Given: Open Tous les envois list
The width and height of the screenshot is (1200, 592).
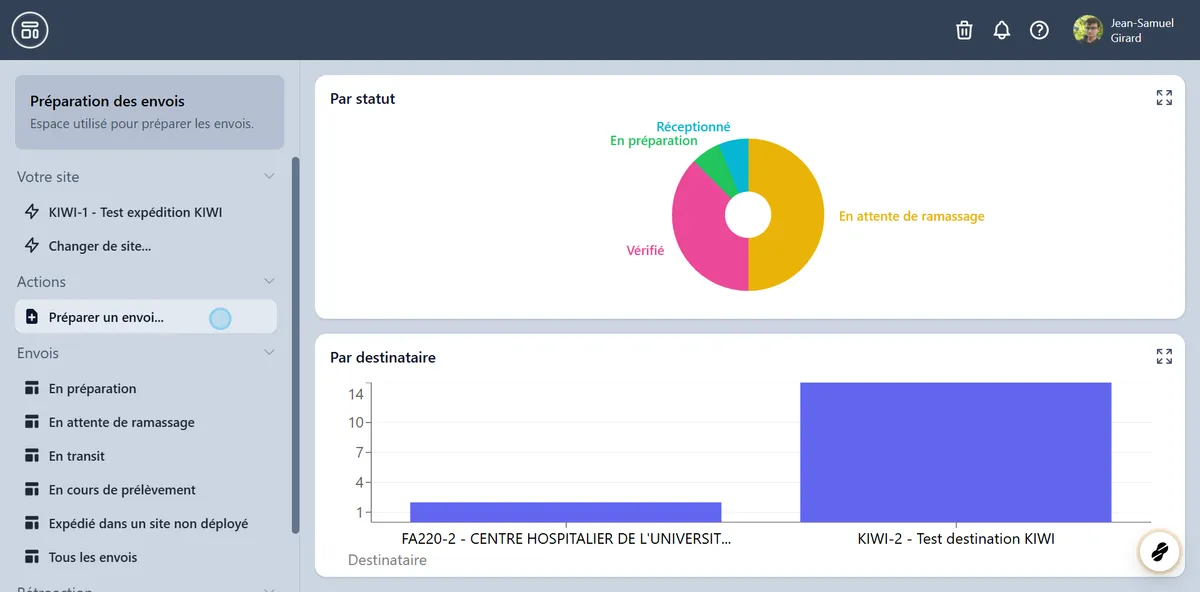Looking at the screenshot, I should point(92,558).
